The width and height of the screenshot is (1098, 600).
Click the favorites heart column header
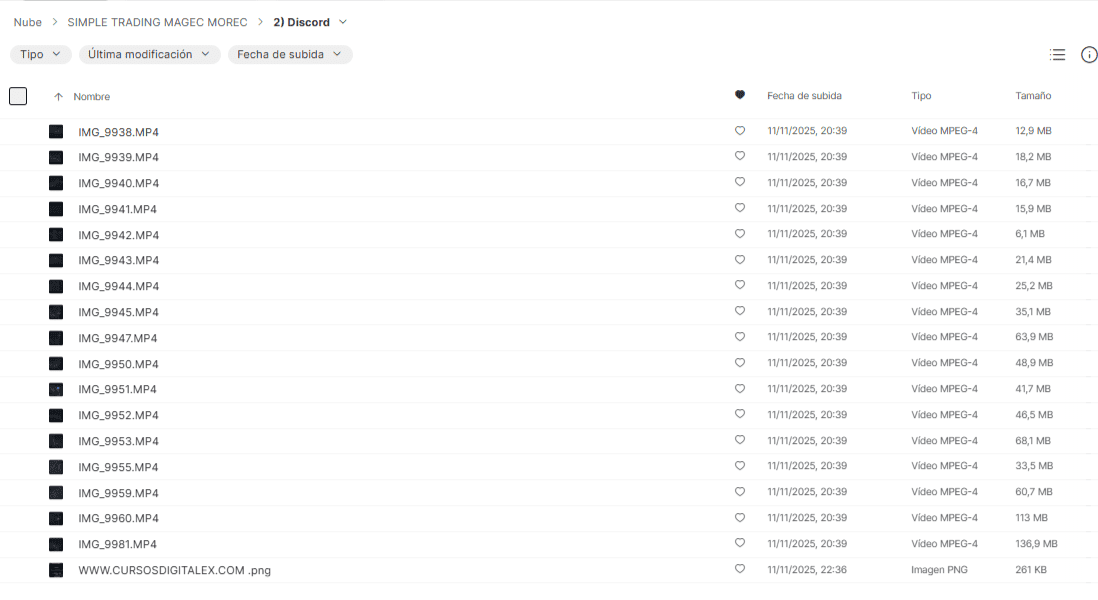pyautogui.click(x=740, y=96)
